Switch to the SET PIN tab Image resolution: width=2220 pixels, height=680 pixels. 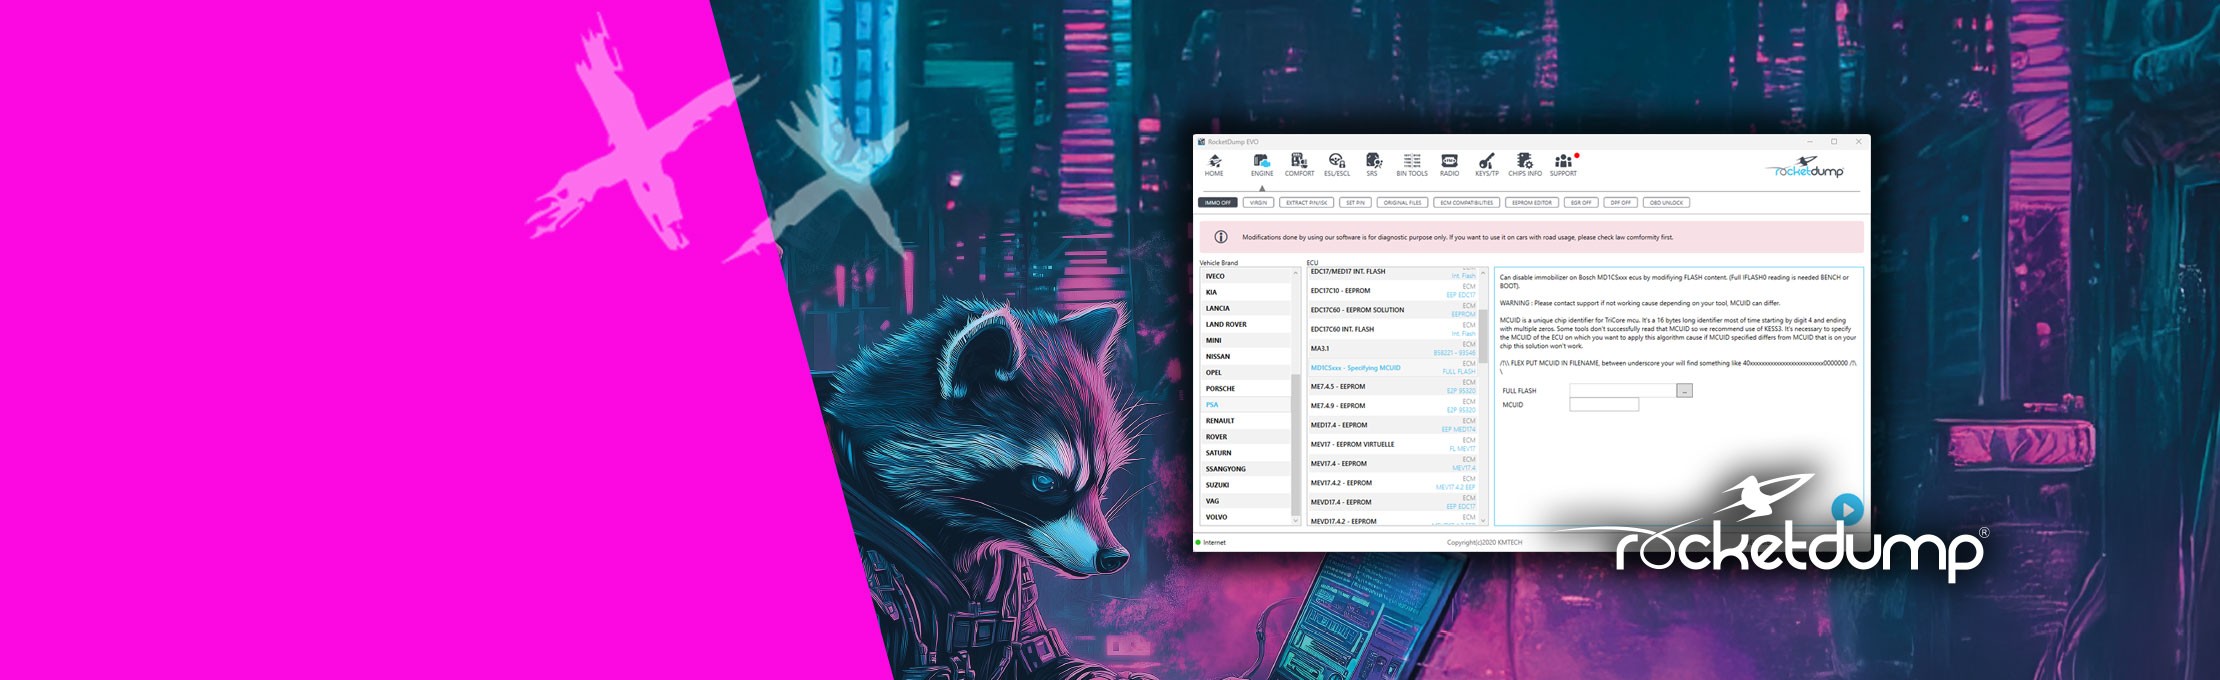[1355, 203]
